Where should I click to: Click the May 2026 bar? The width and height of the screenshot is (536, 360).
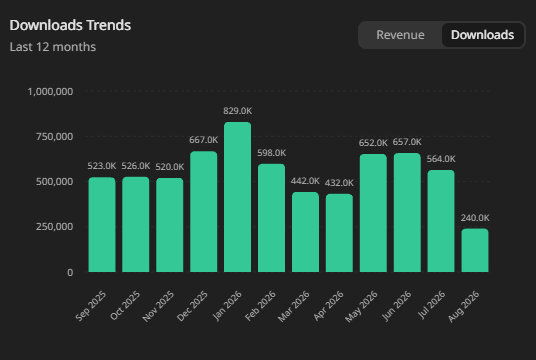(x=373, y=213)
